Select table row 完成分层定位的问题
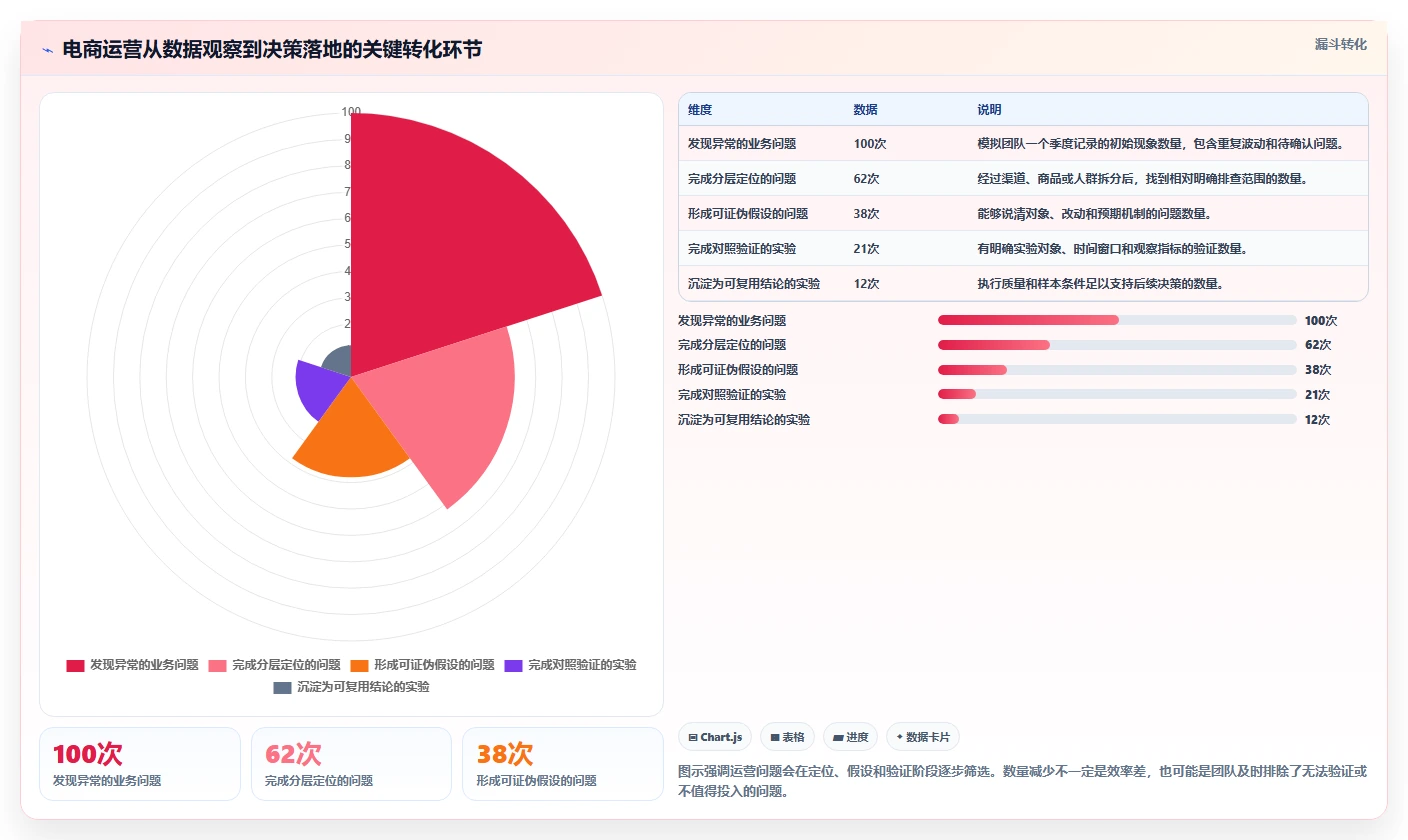The image size is (1408, 840). [1023, 179]
